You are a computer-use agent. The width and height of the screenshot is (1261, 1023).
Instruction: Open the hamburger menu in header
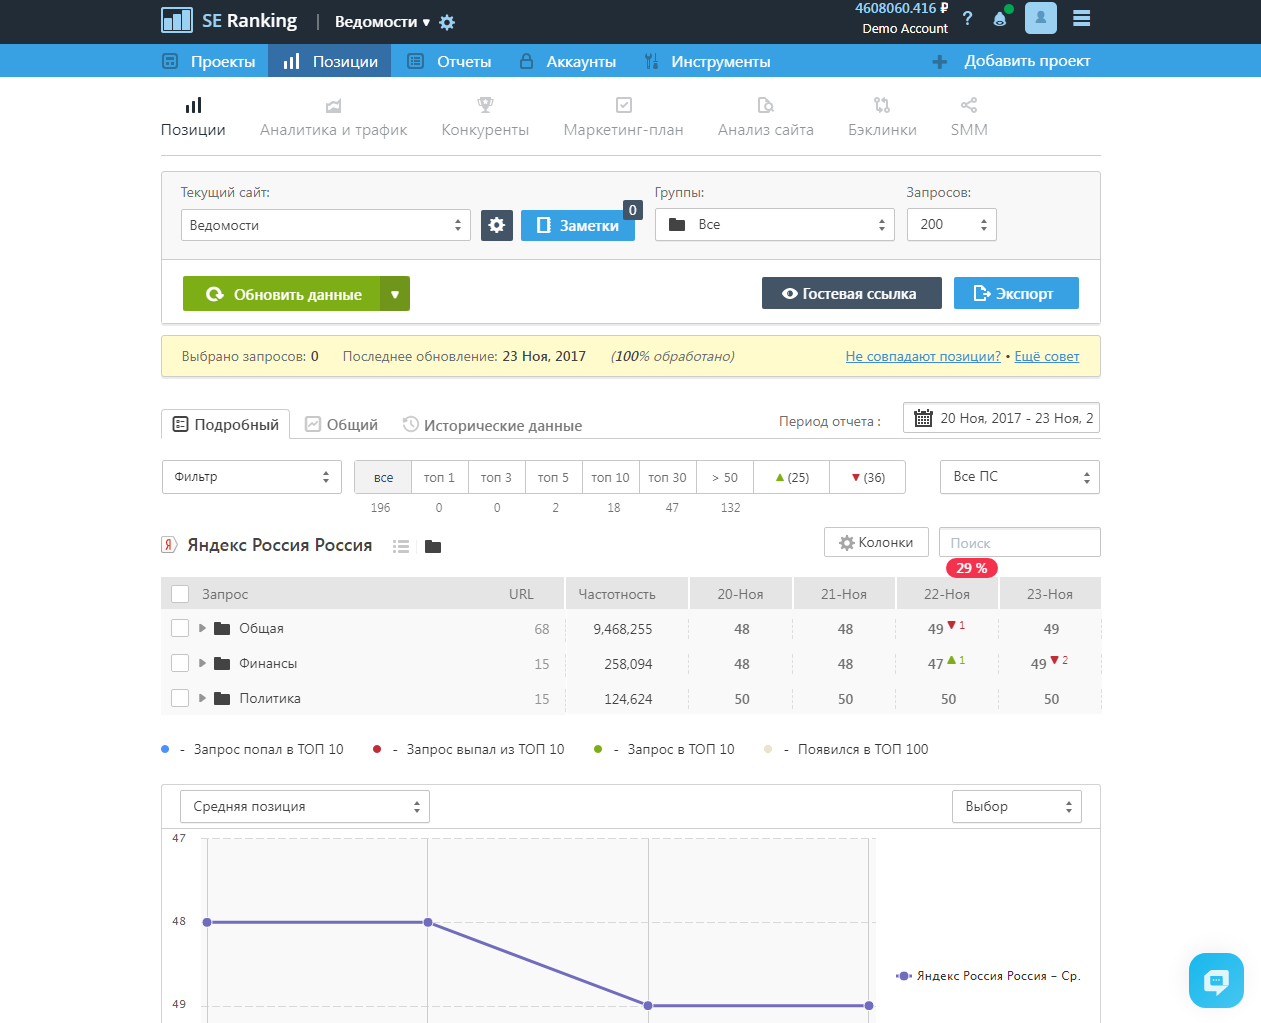[x=1081, y=18]
